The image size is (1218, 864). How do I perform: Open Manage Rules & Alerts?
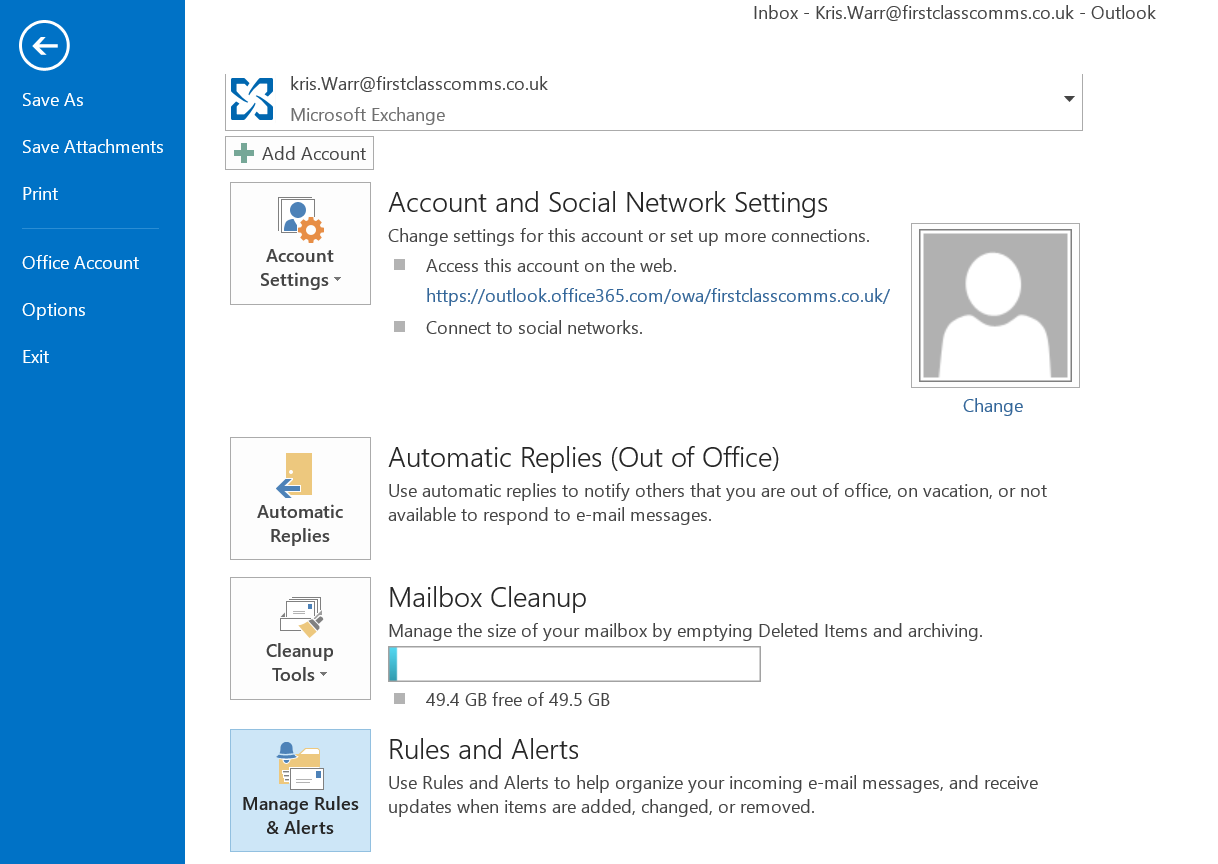click(x=300, y=790)
